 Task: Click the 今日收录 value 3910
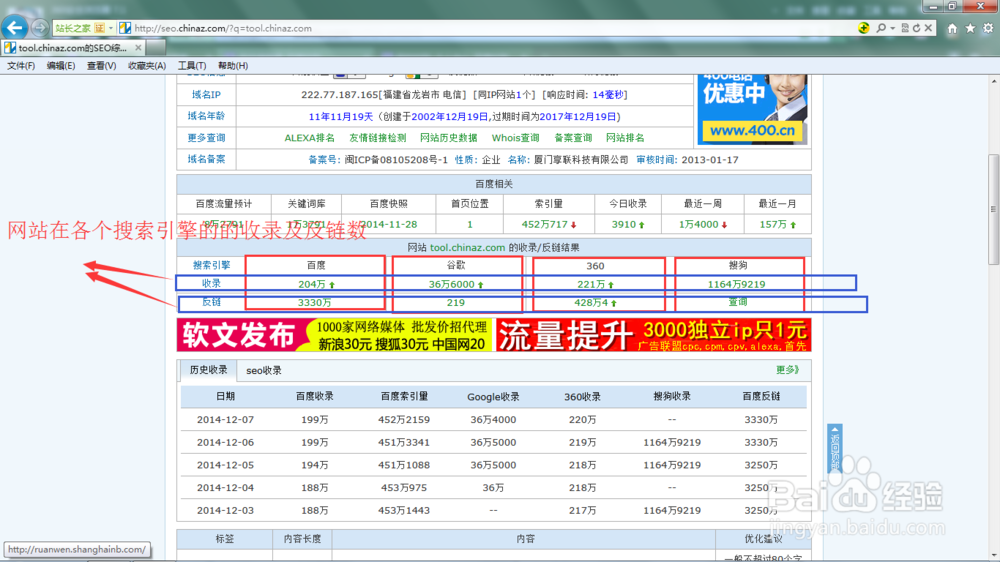pyautogui.click(x=624, y=225)
